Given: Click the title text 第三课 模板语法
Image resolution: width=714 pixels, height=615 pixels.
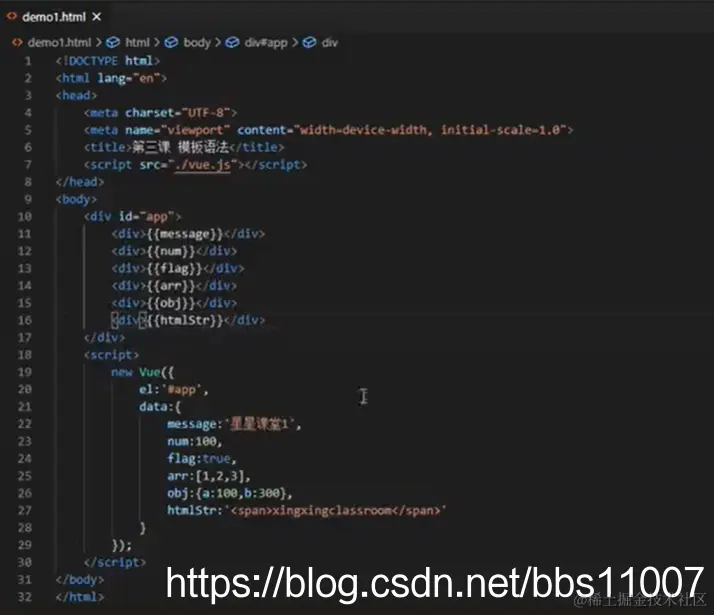Looking at the screenshot, I should click(x=180, y=147).
